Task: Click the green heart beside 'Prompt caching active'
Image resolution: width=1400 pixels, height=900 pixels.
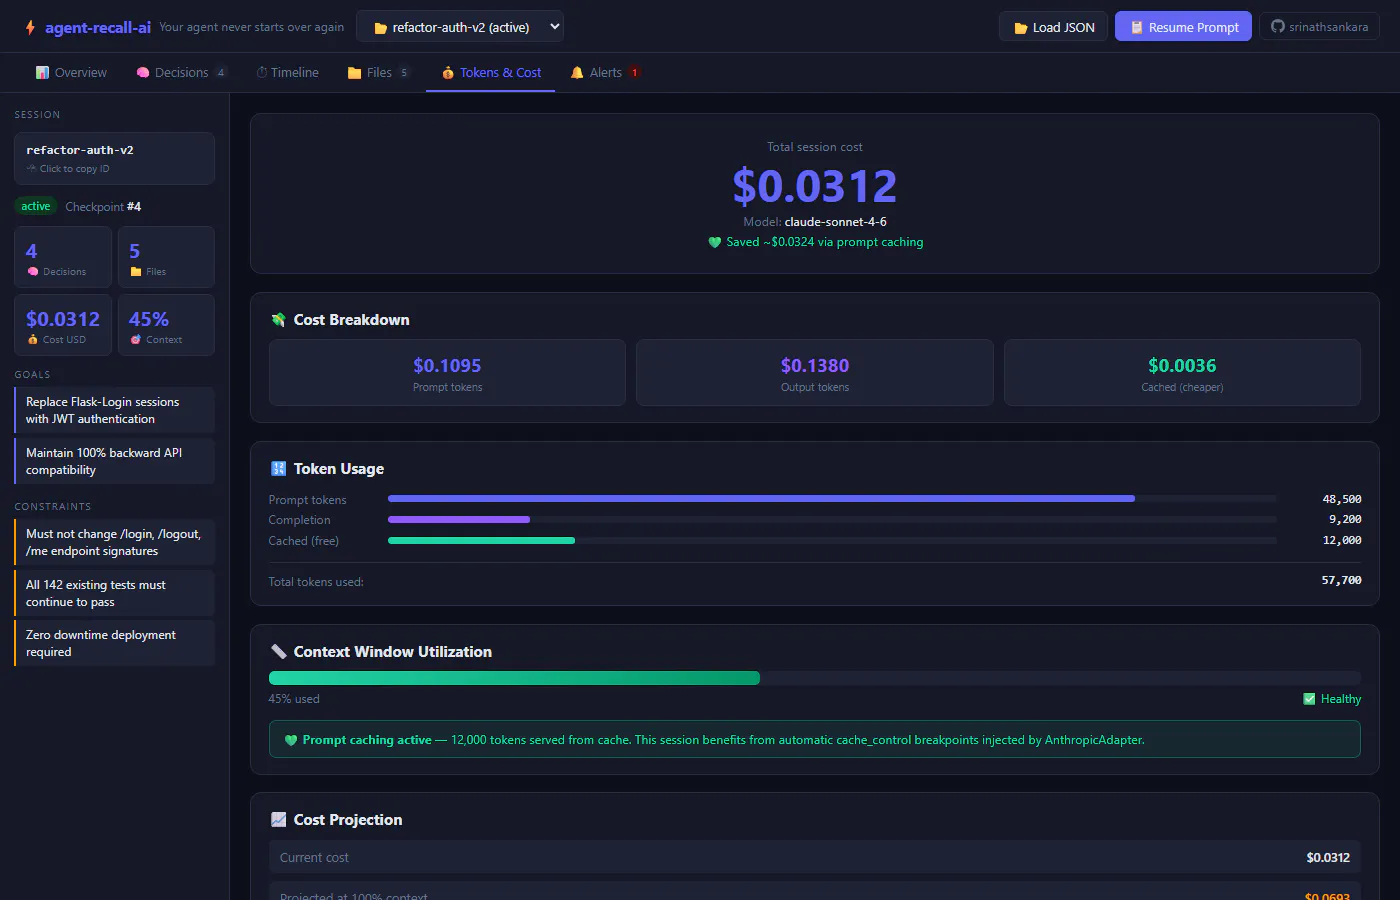Action: 291,740
